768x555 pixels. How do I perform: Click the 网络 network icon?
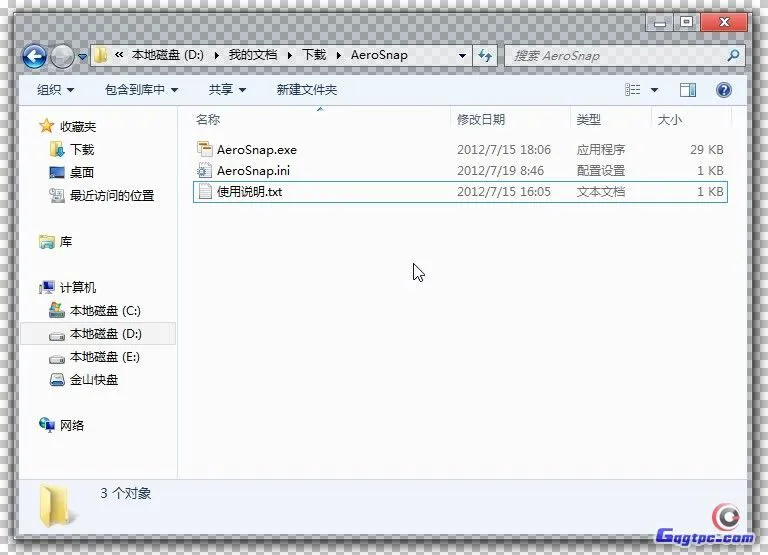coord(47,425)
